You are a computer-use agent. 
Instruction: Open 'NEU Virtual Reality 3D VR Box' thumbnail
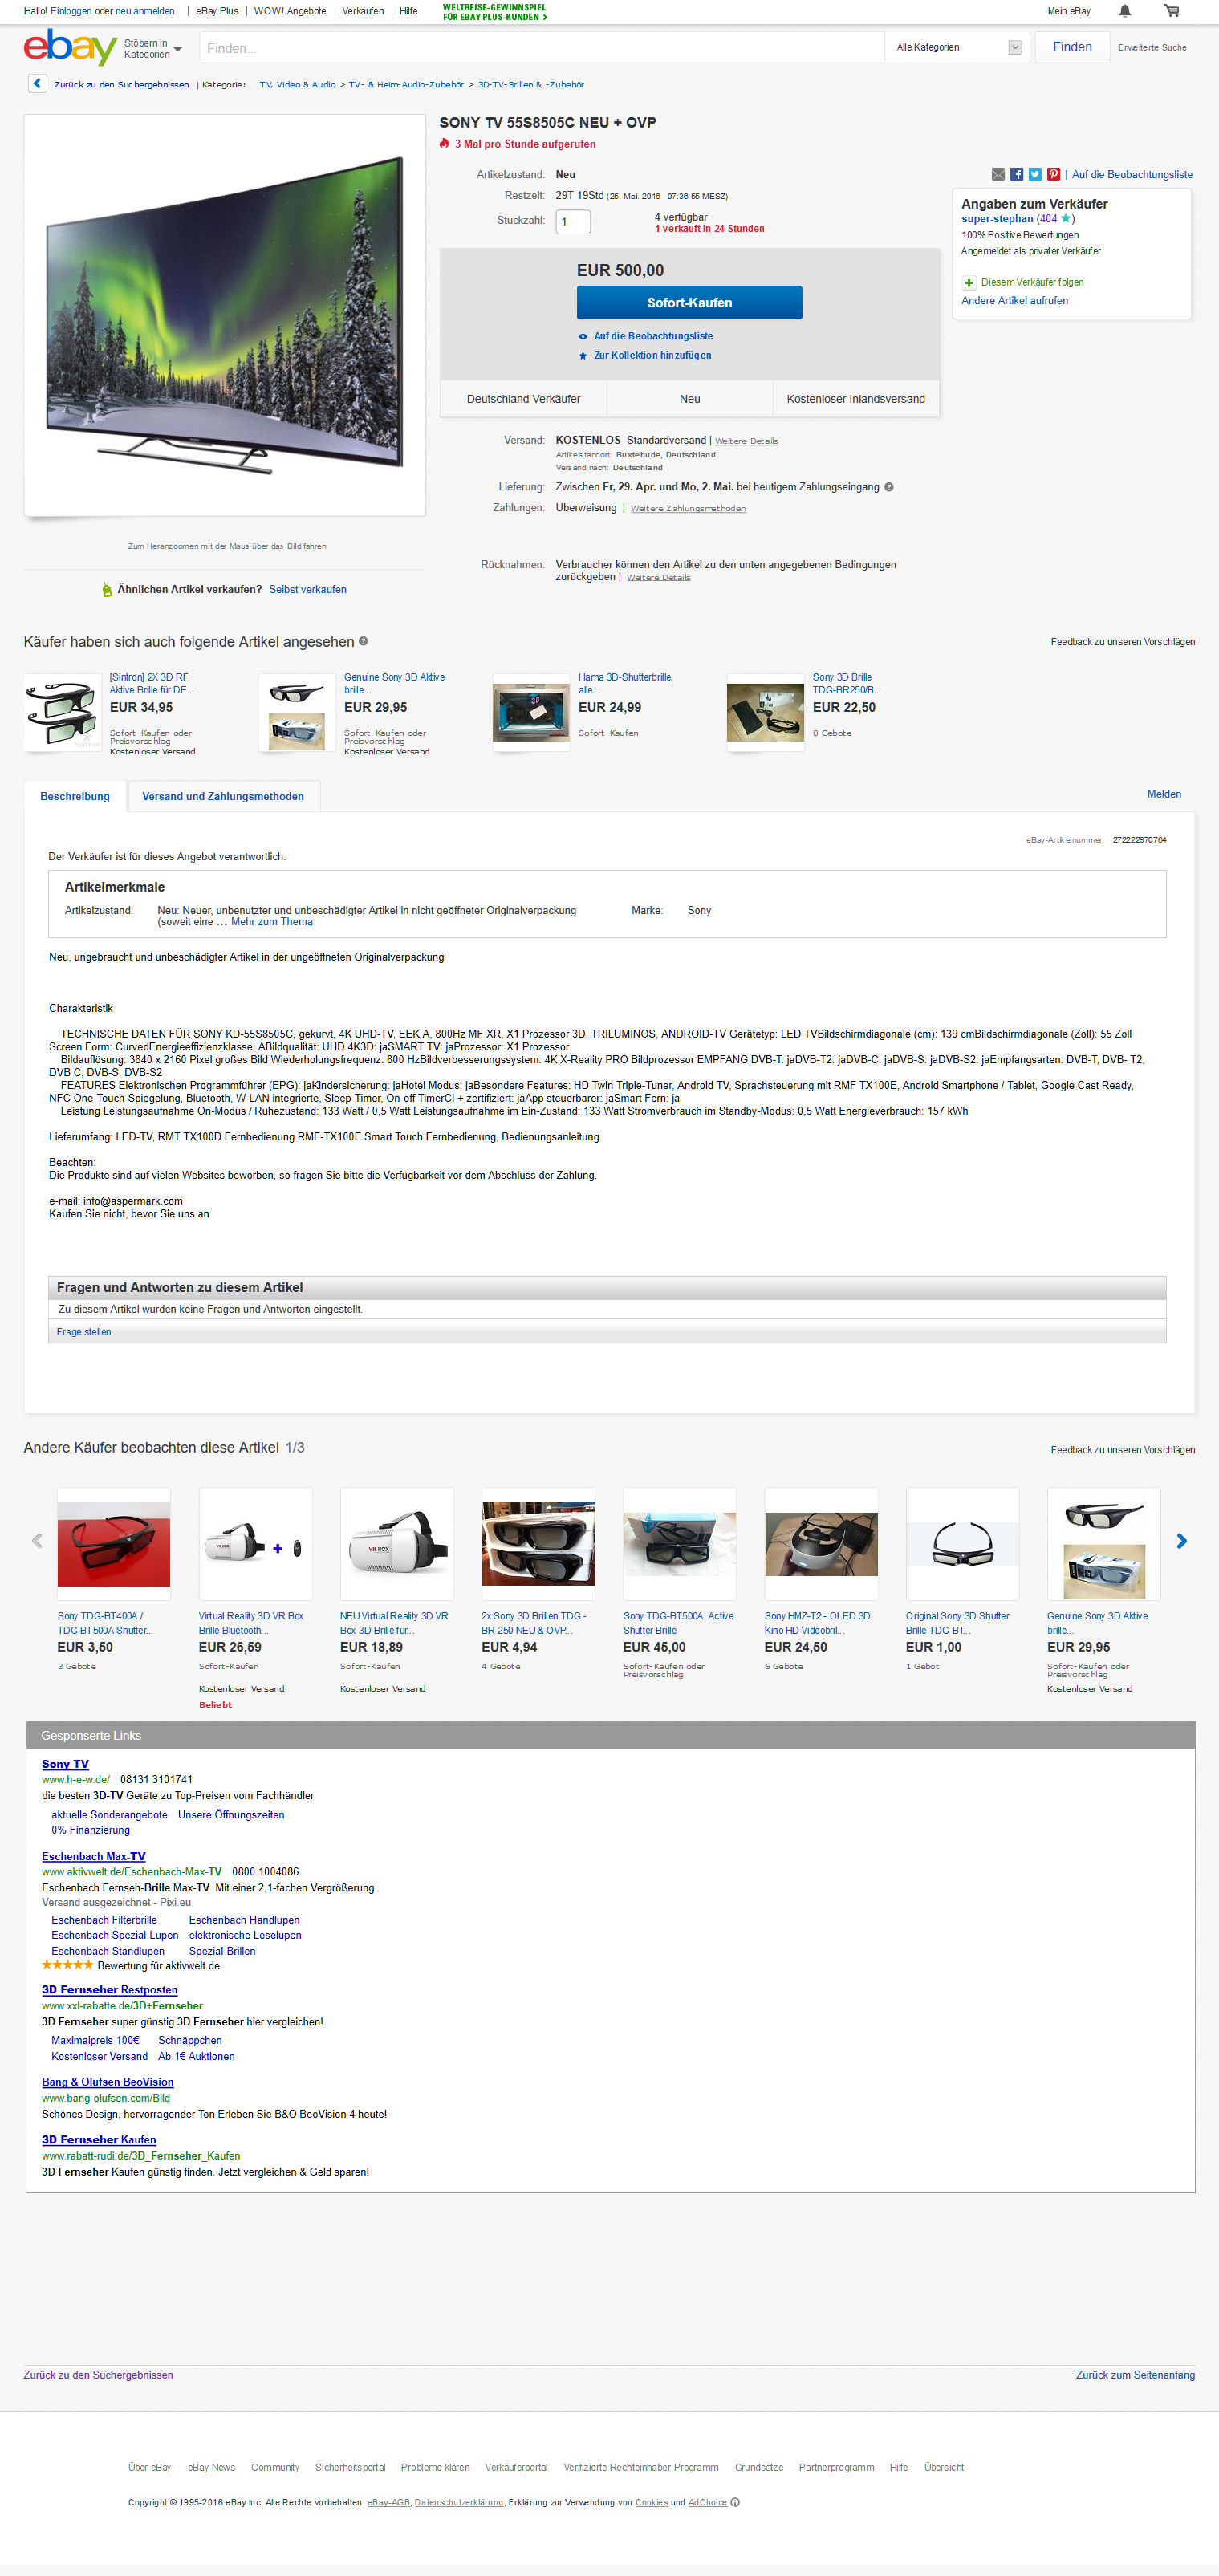tap(396, 1543)
